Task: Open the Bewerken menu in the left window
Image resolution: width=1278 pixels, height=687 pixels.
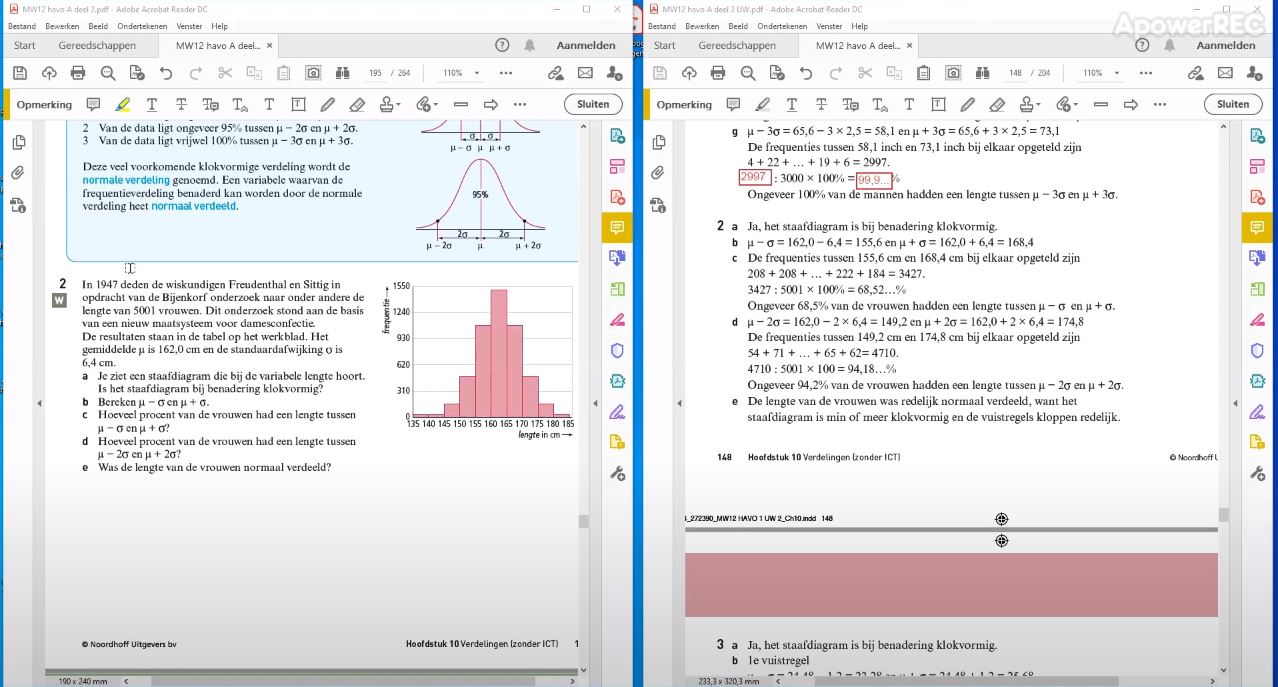Action: (x=62, y=26)
